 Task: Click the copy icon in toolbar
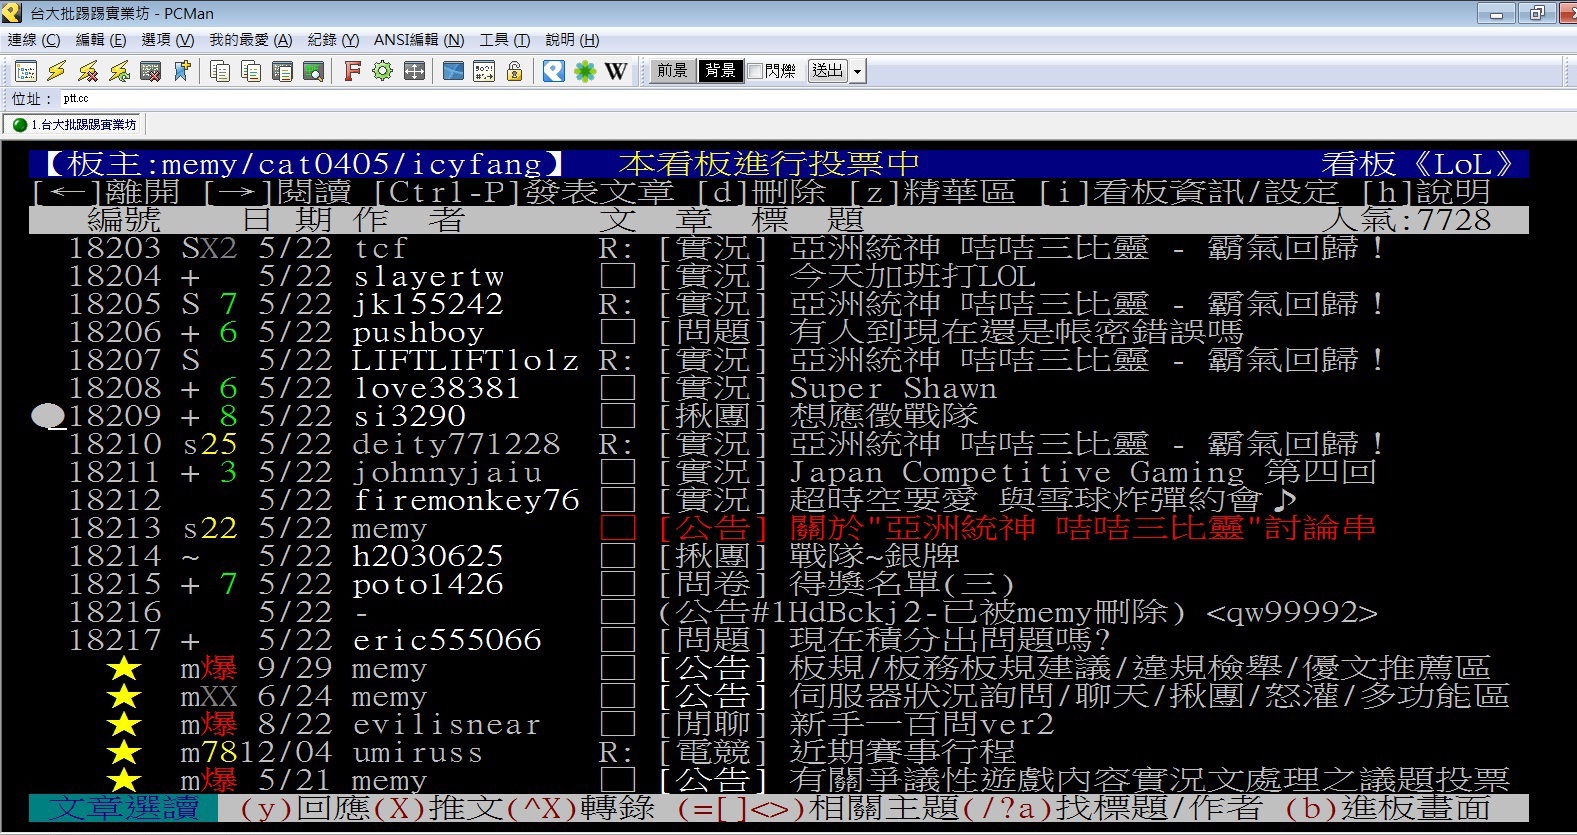(x=220, y=71)
